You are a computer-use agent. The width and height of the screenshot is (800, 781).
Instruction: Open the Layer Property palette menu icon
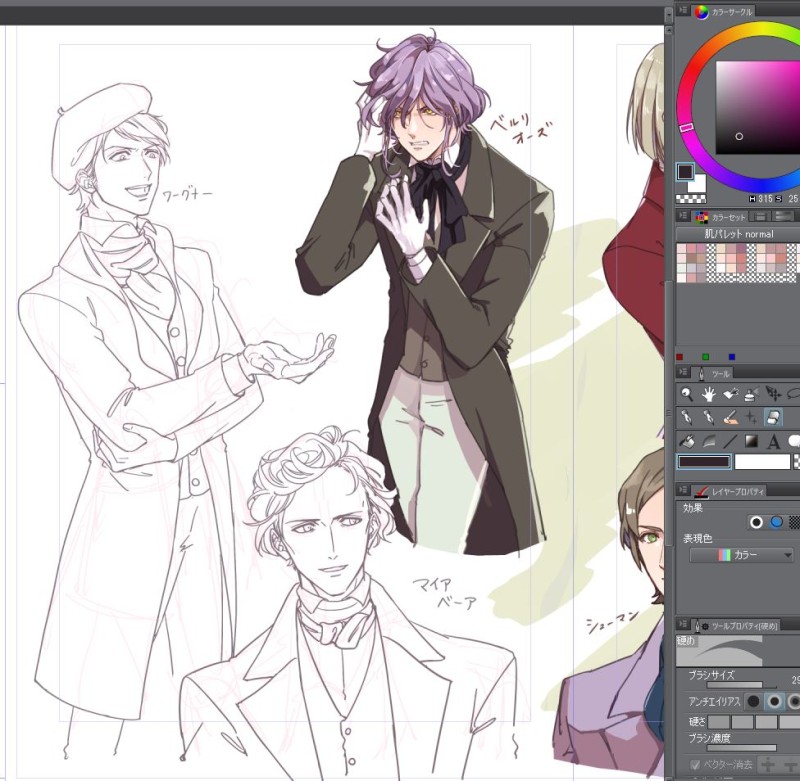tap(683, 490)
